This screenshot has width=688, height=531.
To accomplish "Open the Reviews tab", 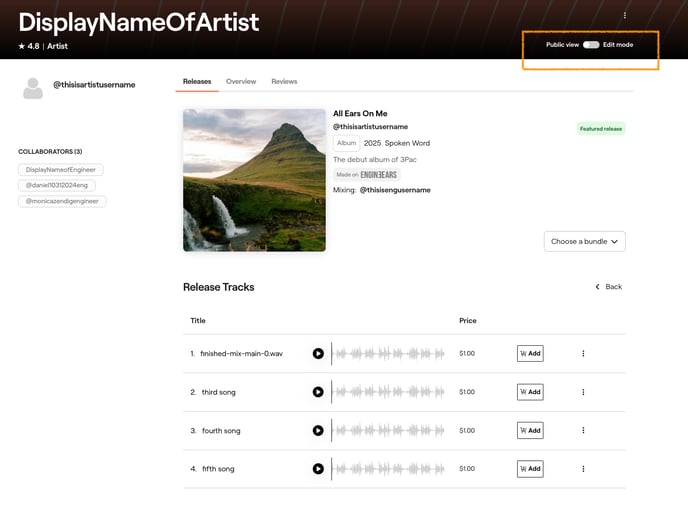I will [x=284, y=81].
